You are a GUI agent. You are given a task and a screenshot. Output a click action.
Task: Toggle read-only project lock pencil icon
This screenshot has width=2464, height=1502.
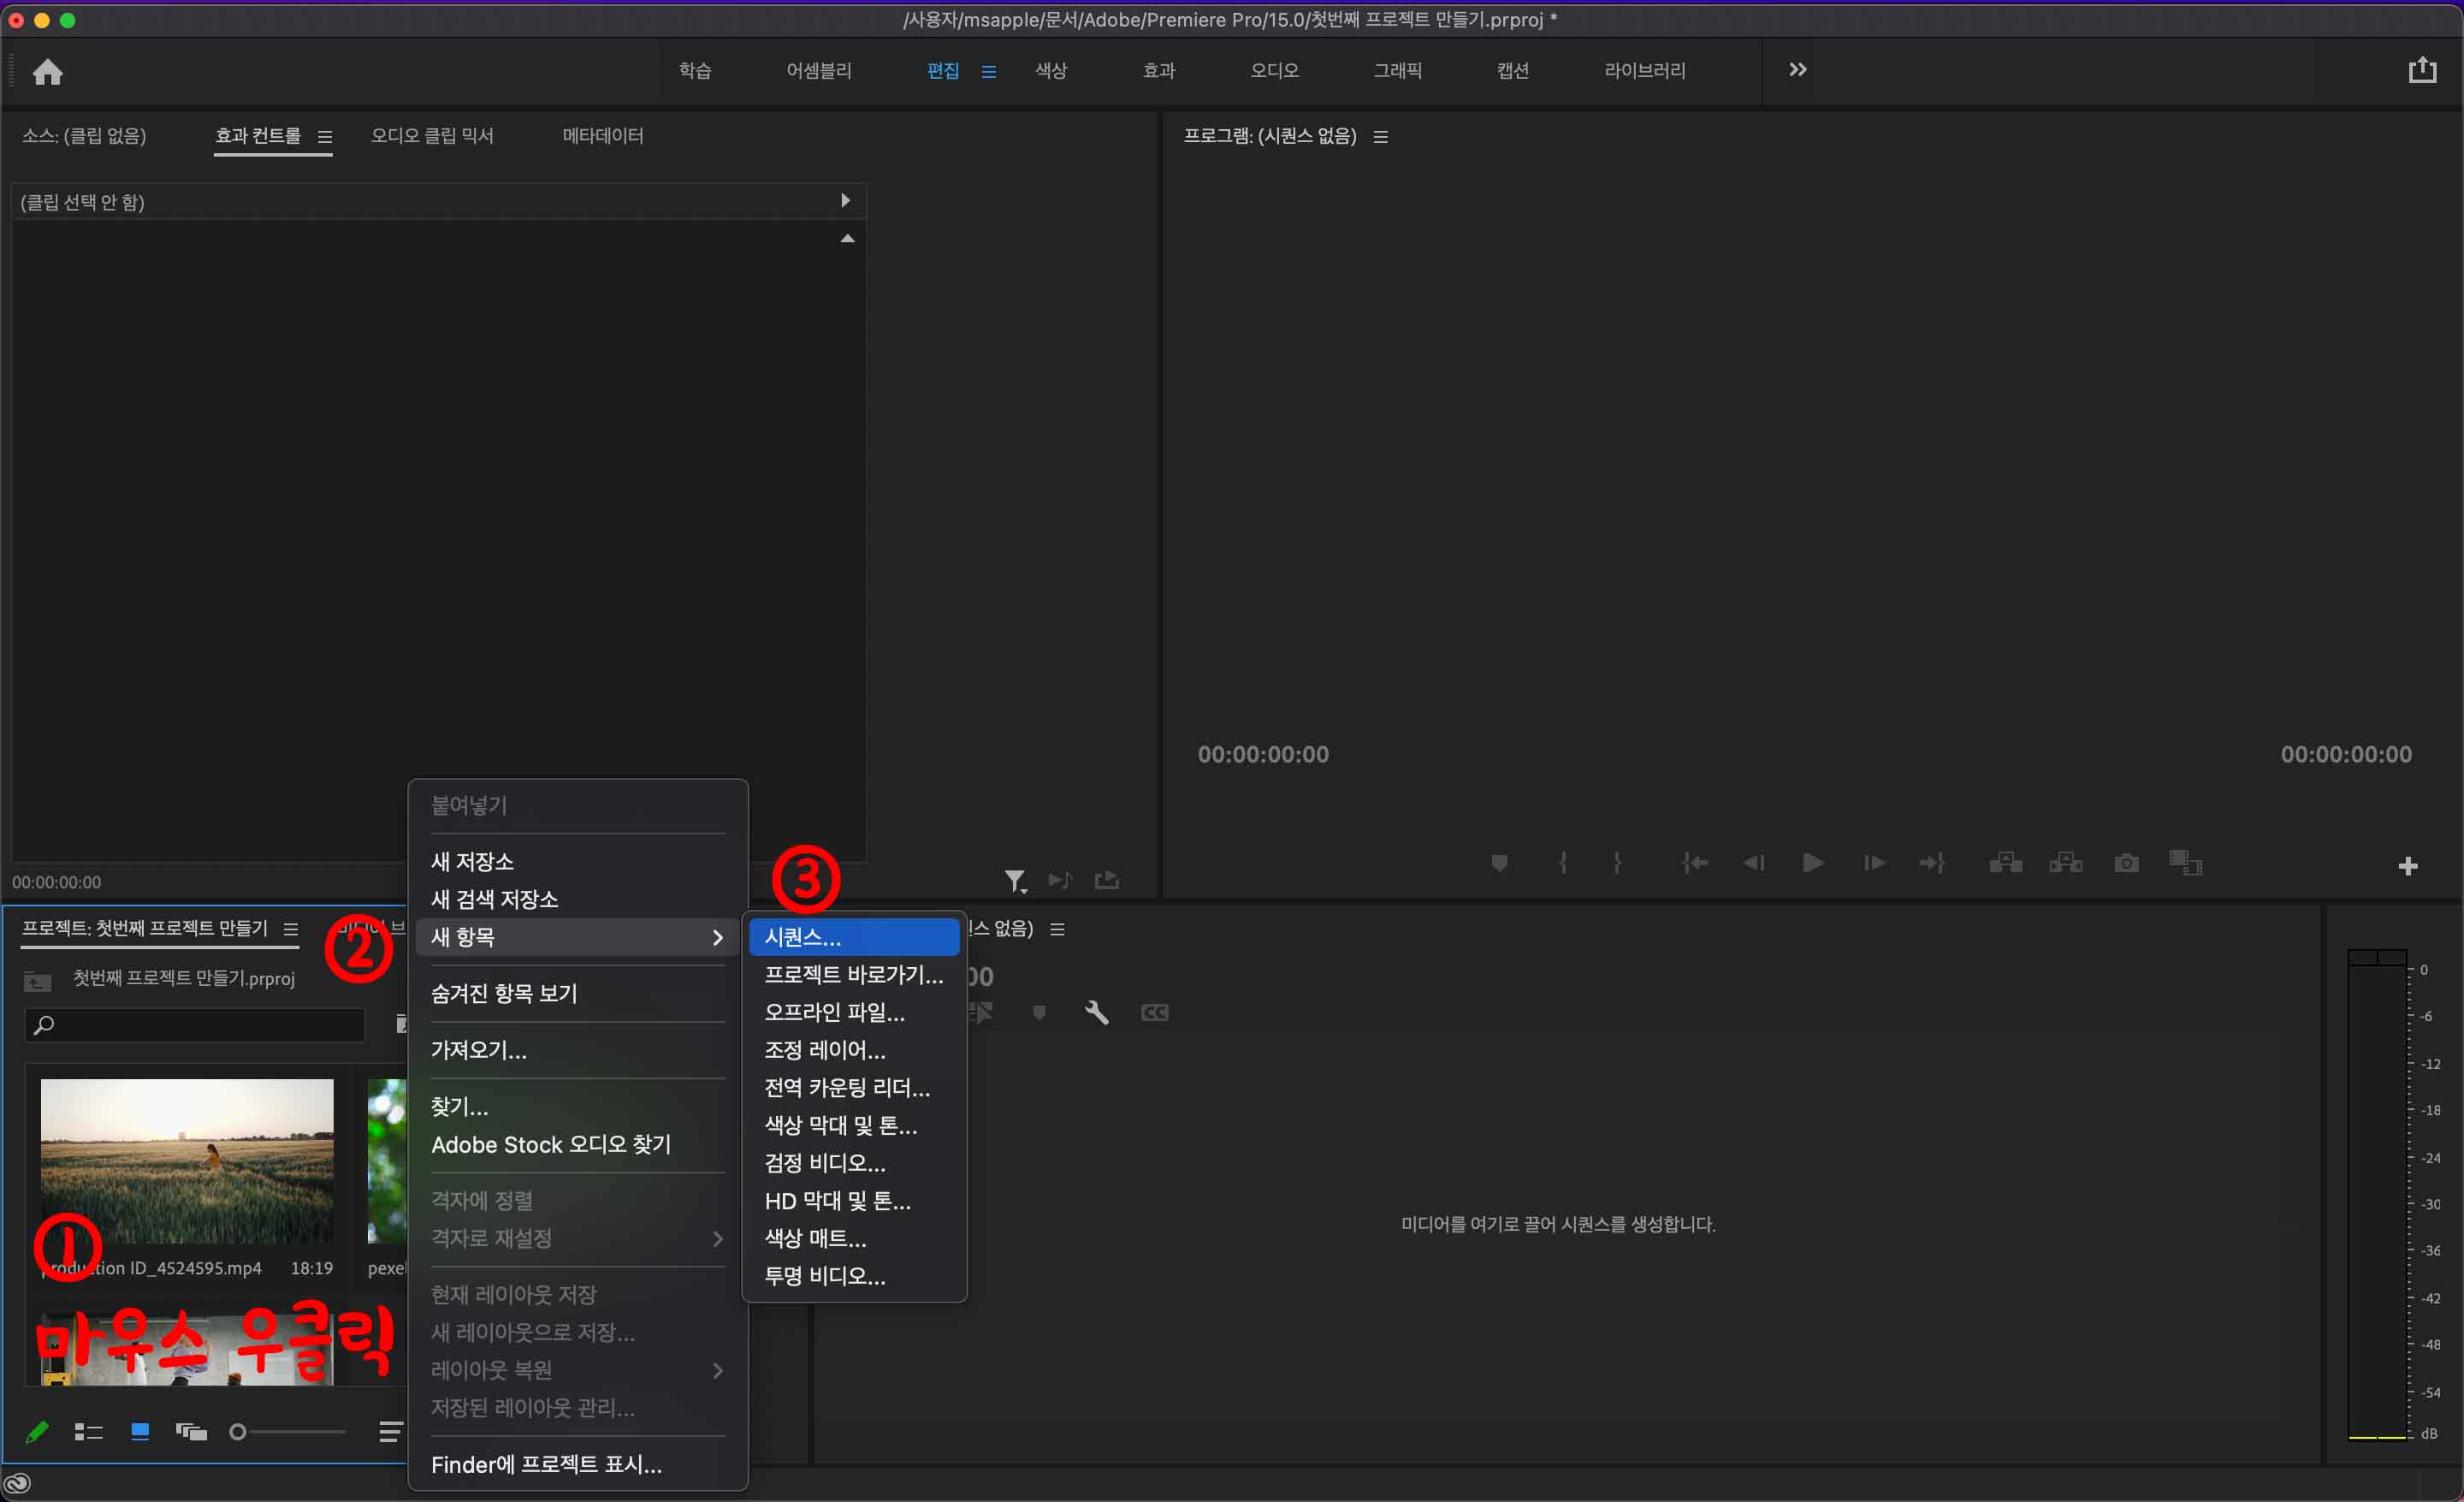click(37, 1432)
